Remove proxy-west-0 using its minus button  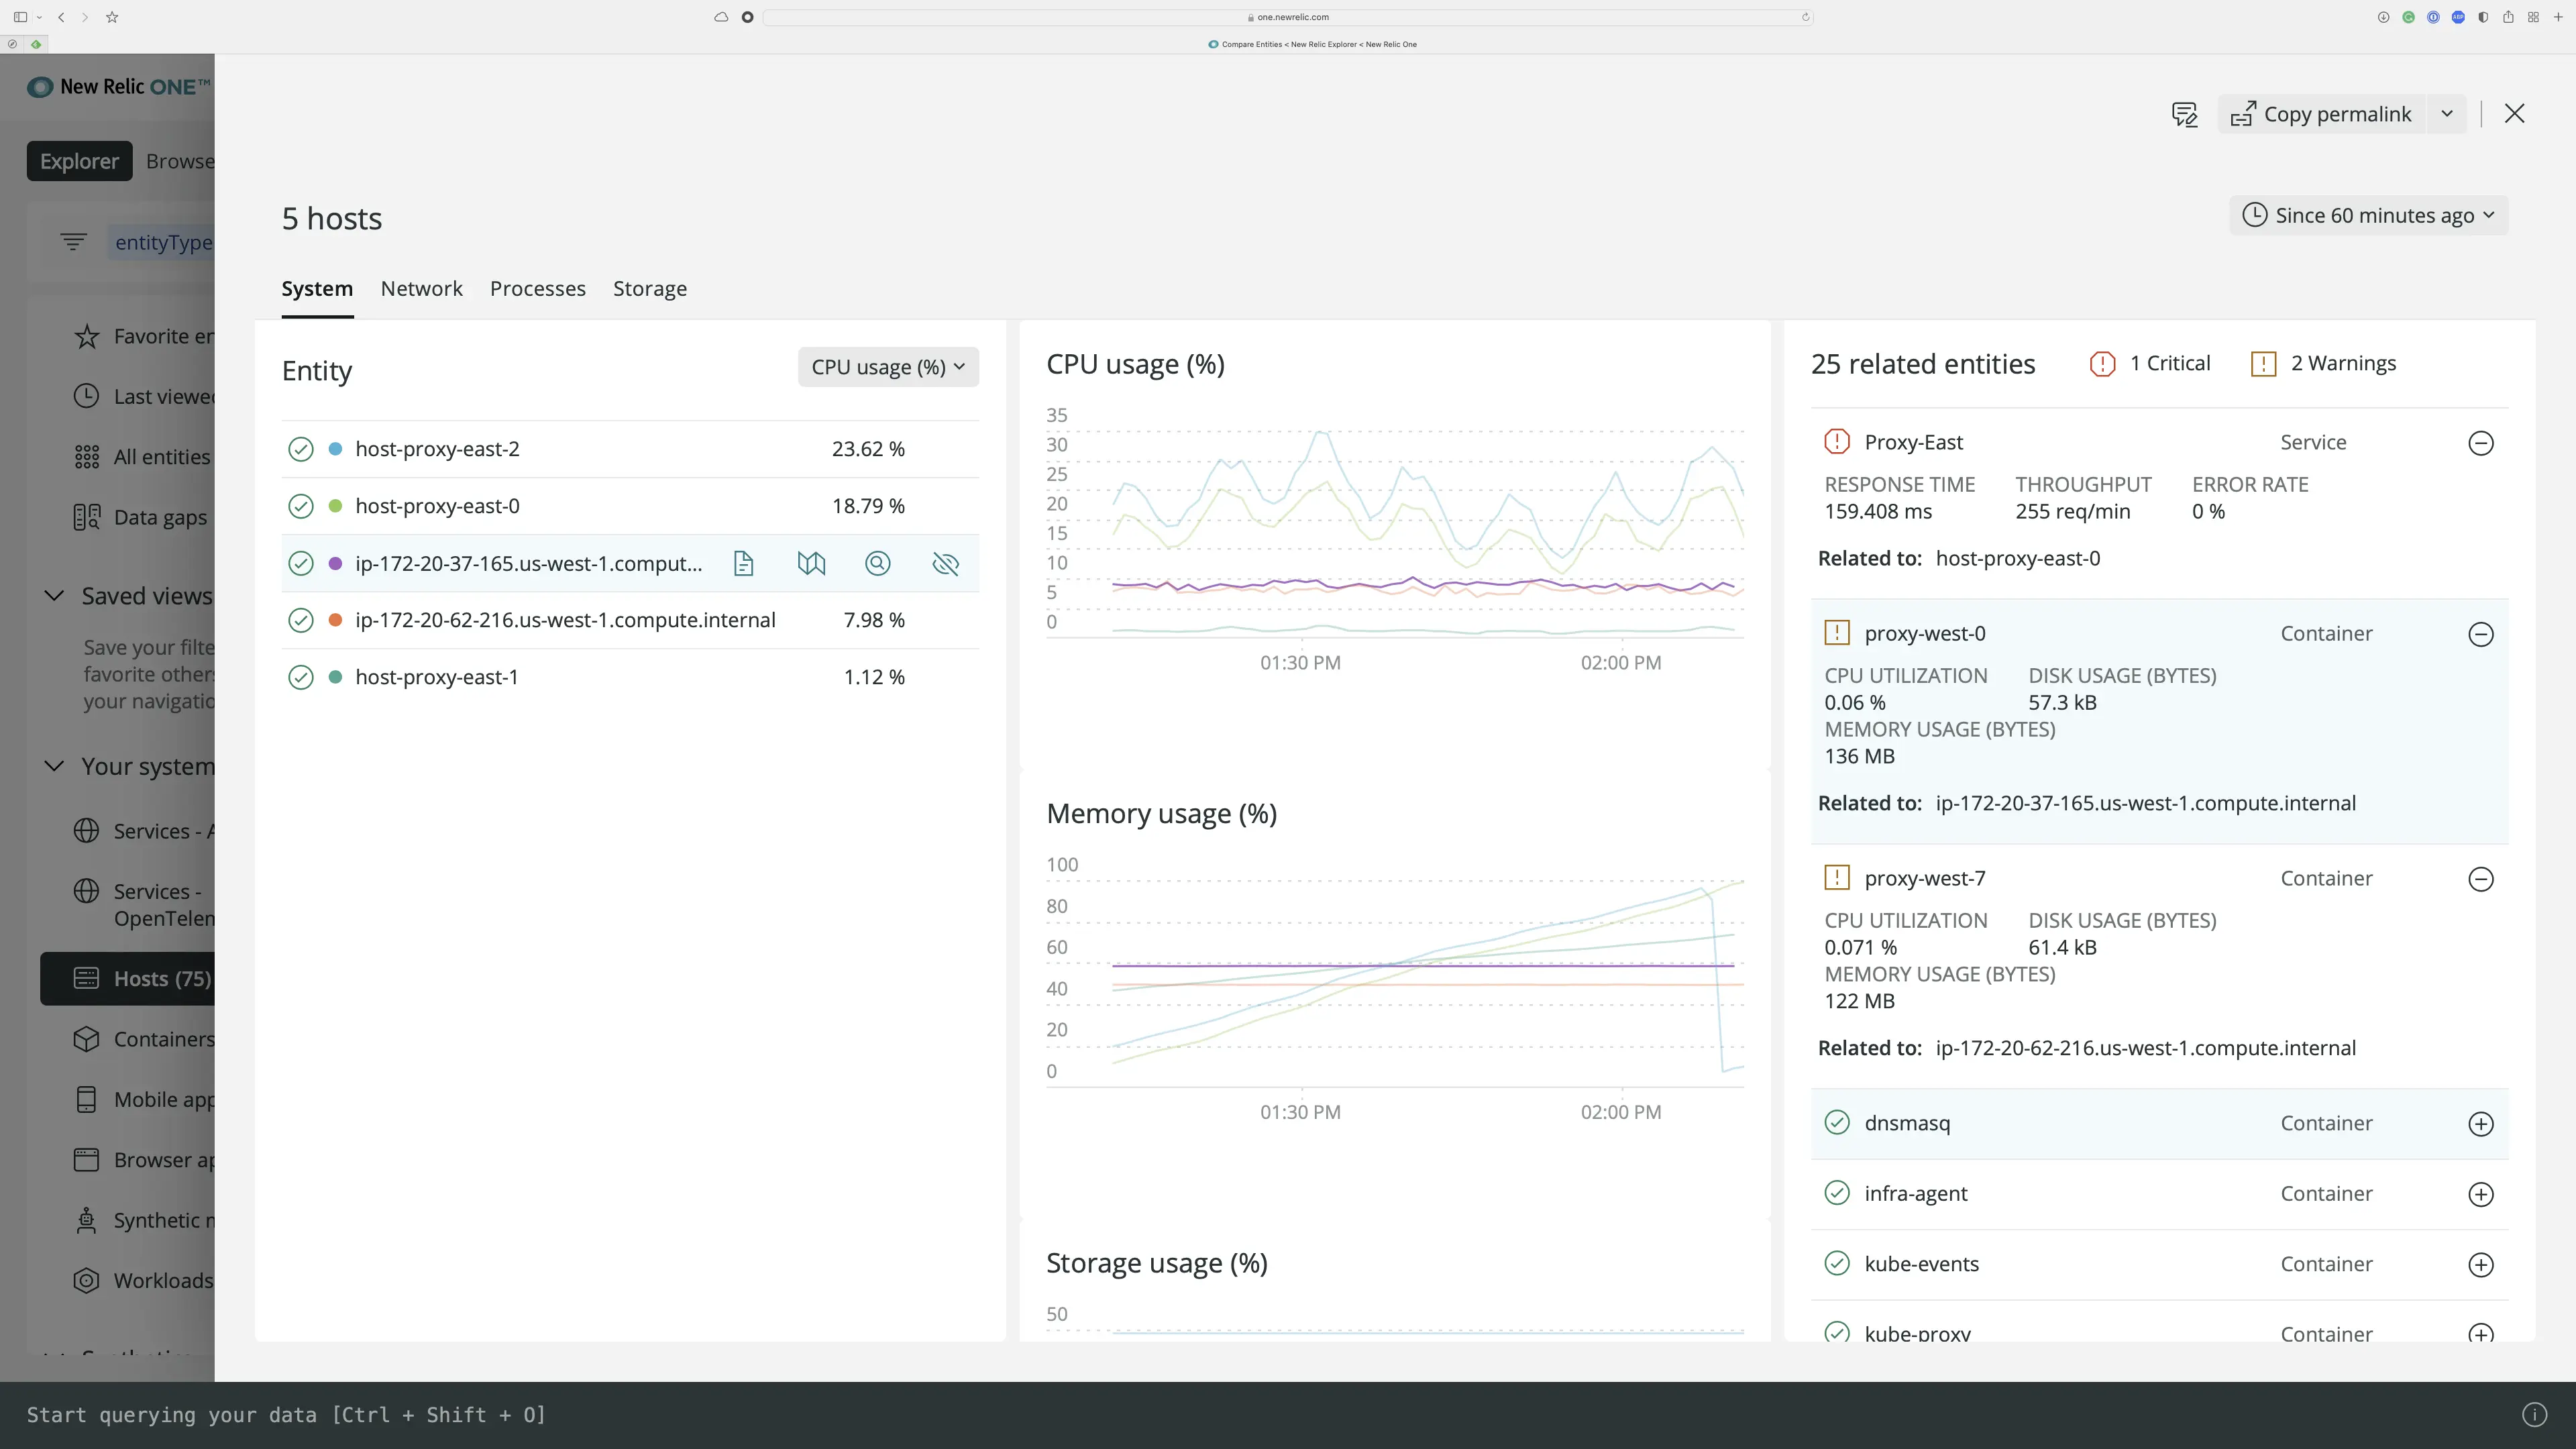coord(2481,634)
